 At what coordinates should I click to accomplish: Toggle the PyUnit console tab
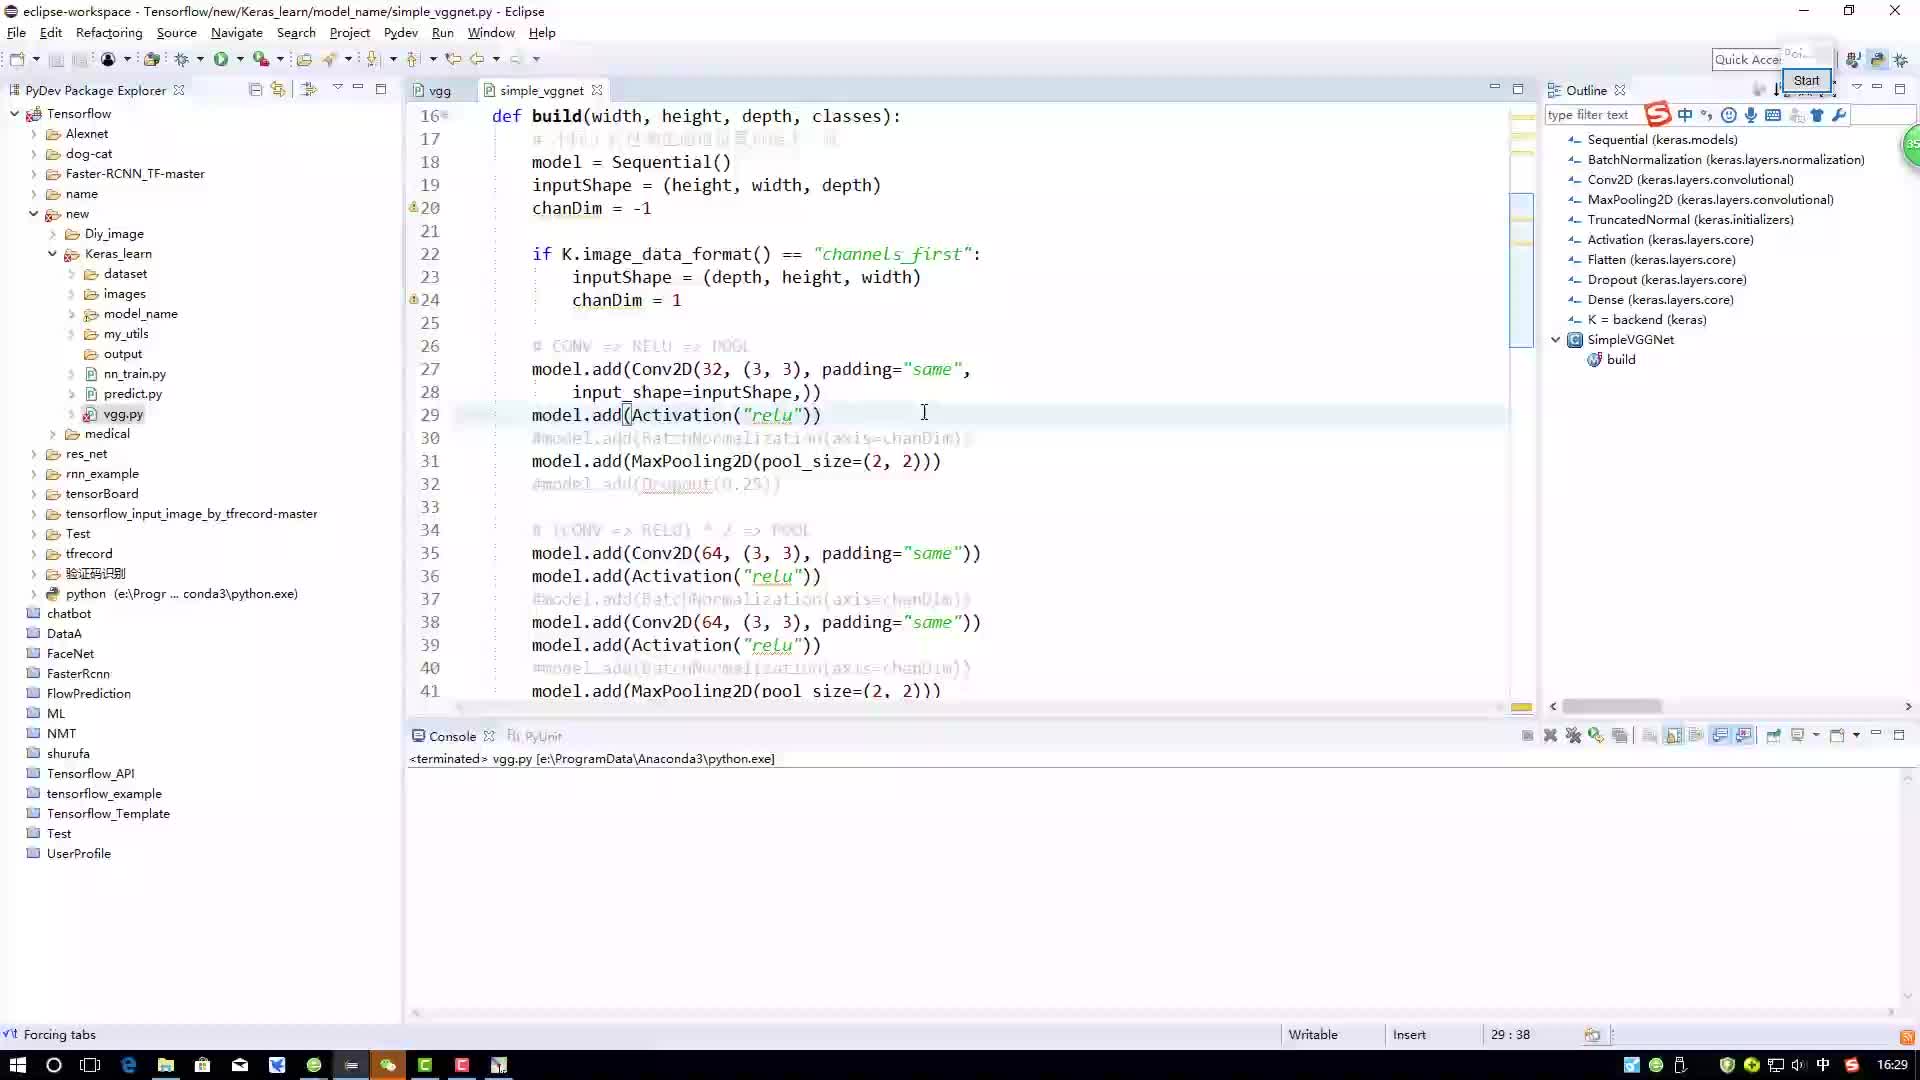click(537, 736)
